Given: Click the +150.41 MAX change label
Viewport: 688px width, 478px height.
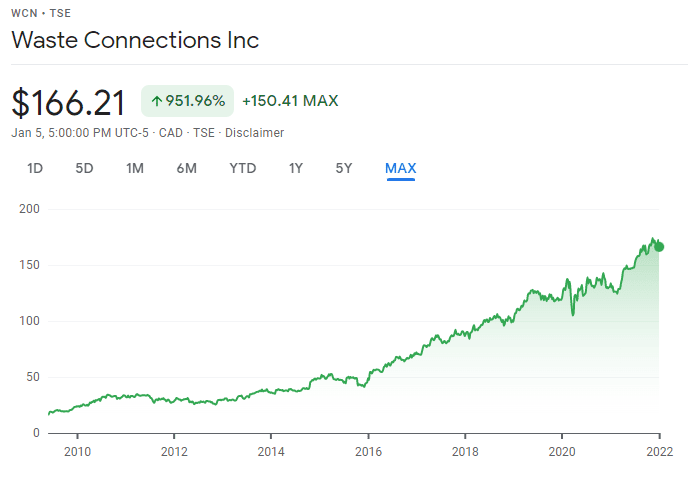Looking at the screenshot, I should (290, 101).
